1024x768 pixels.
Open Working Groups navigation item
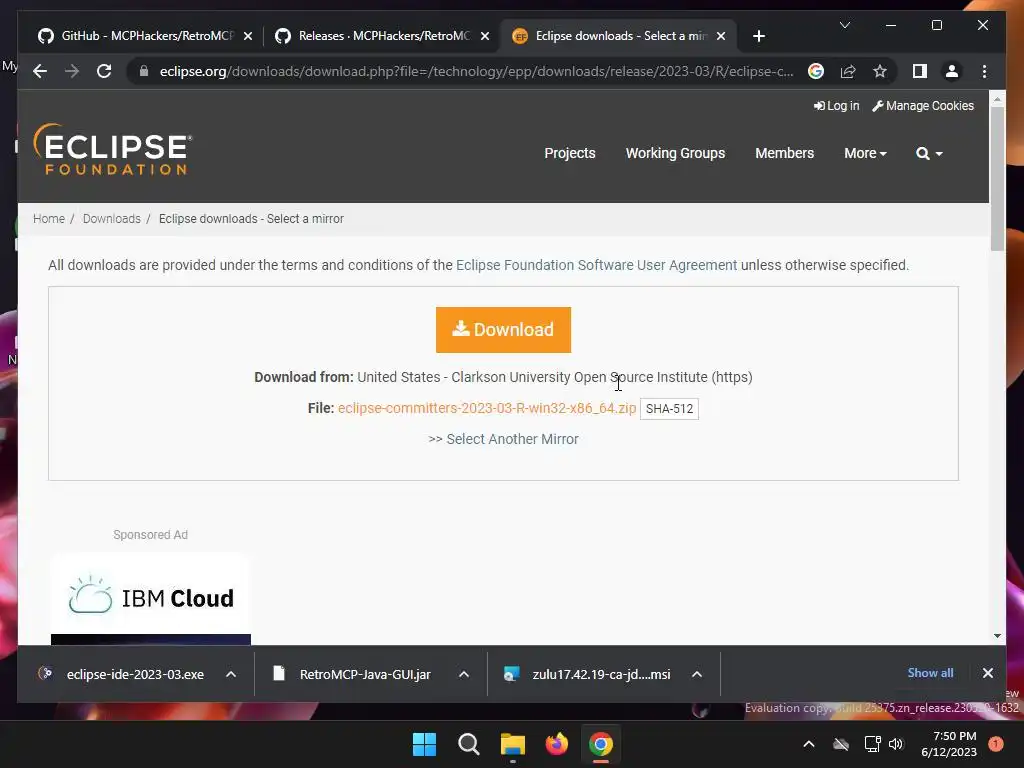tap(675, 153)
